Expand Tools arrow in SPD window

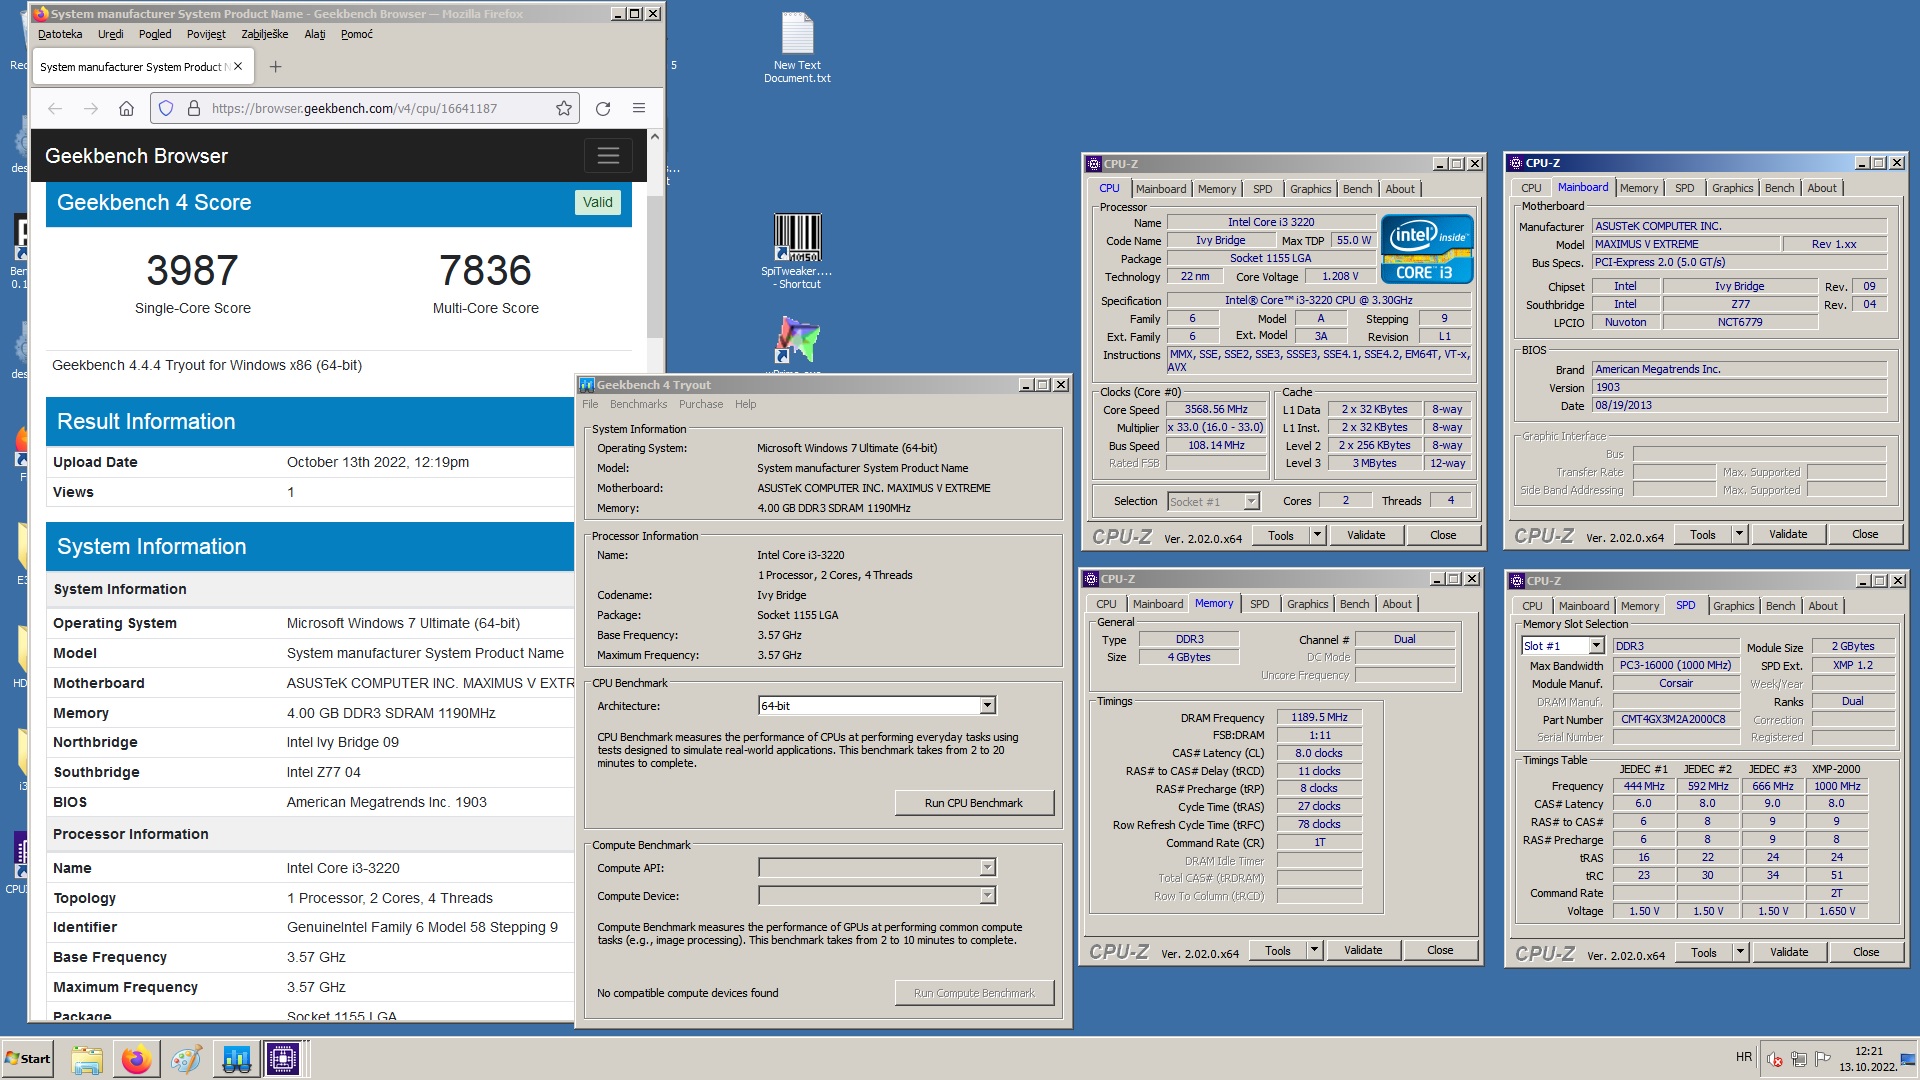[x=1740, y=952]
